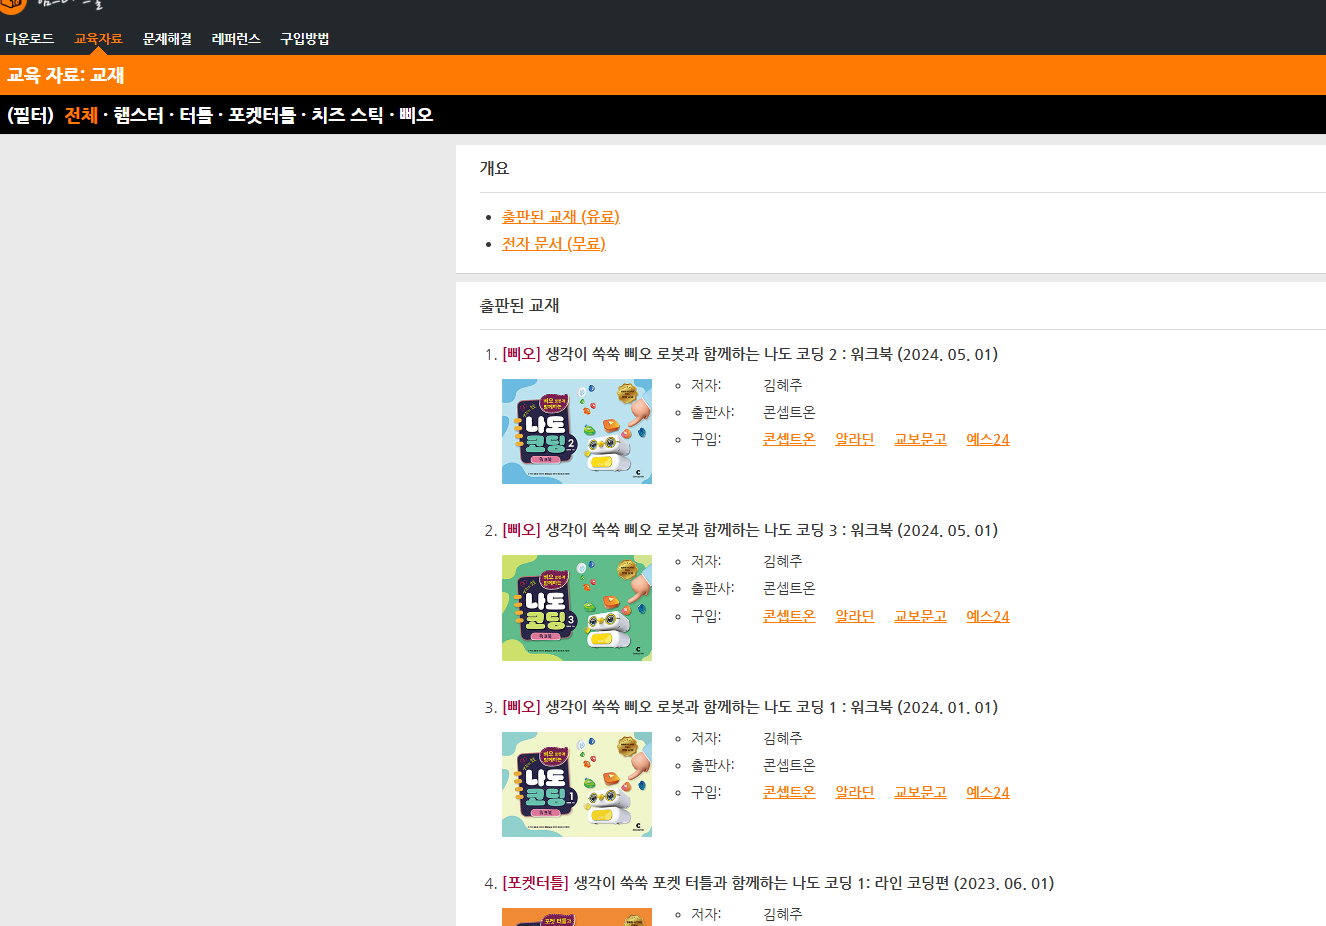This screenshot has height=926, width=1326.
Task: Open the 다운로드 menu
Action: [x=30, y=39]
